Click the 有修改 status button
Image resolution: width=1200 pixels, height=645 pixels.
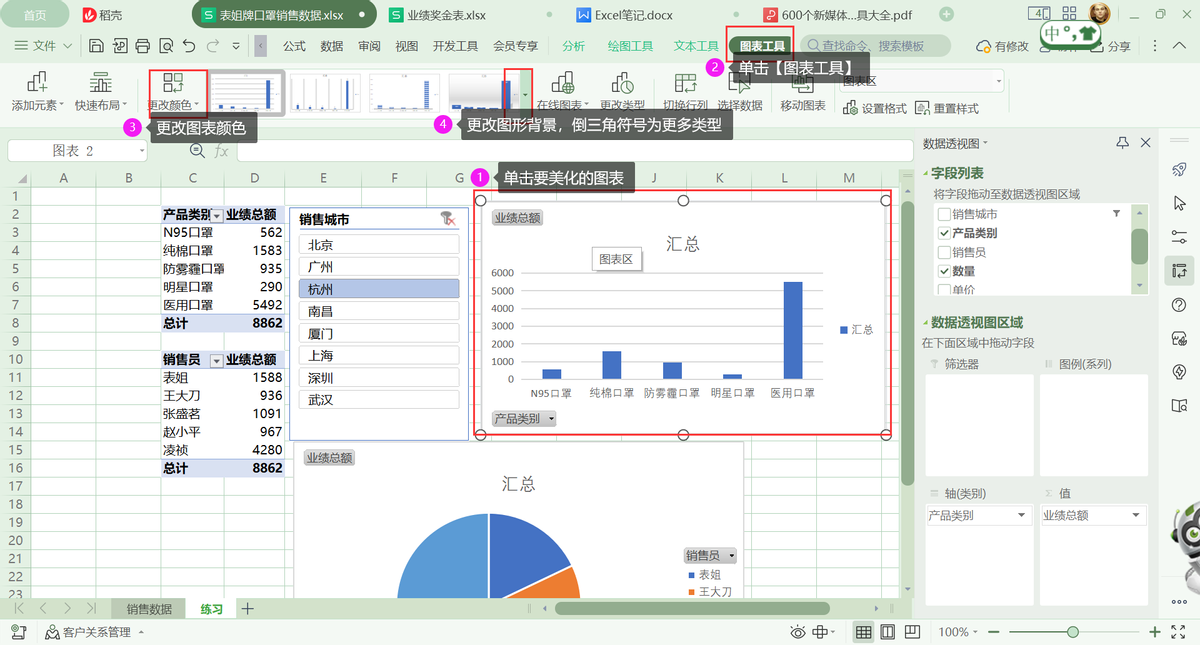[x=1001, y=46]
